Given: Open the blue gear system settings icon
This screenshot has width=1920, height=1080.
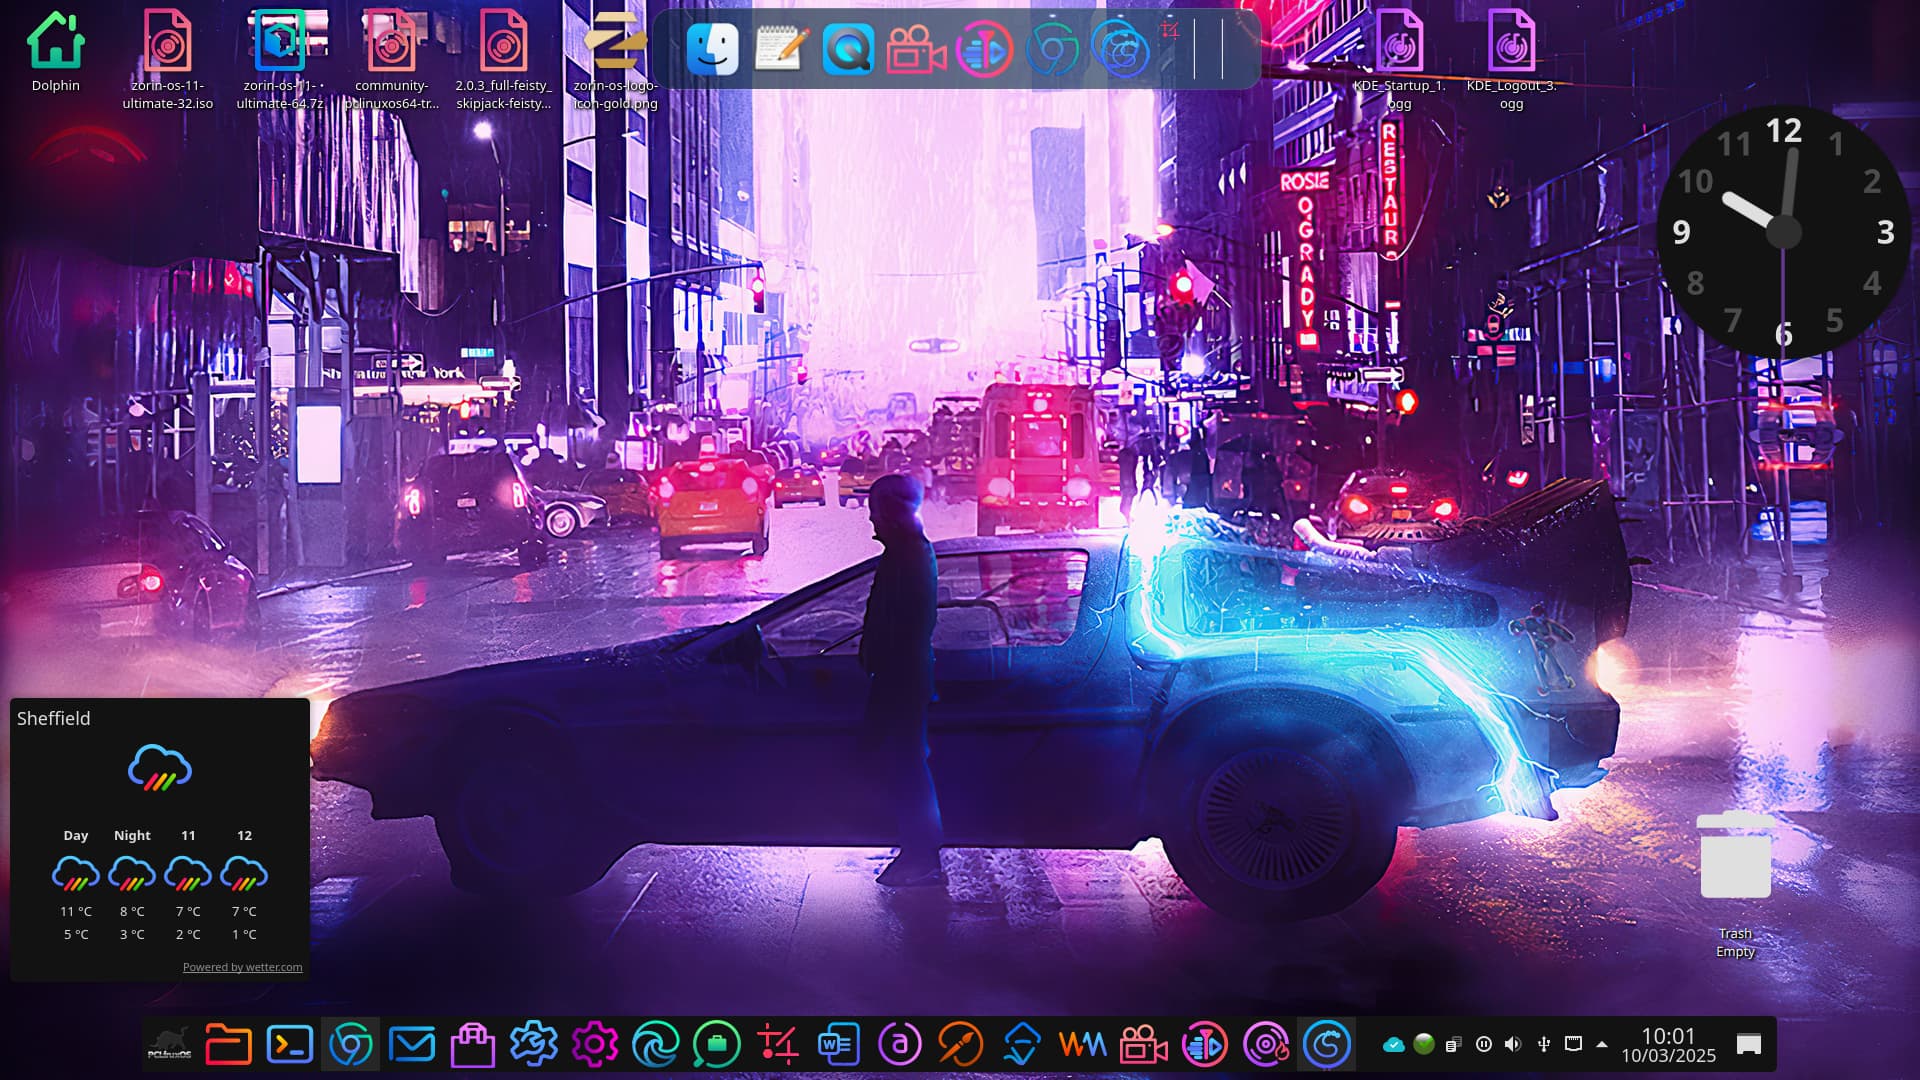Looking at the screenshot, I should tap(534, 1044).
